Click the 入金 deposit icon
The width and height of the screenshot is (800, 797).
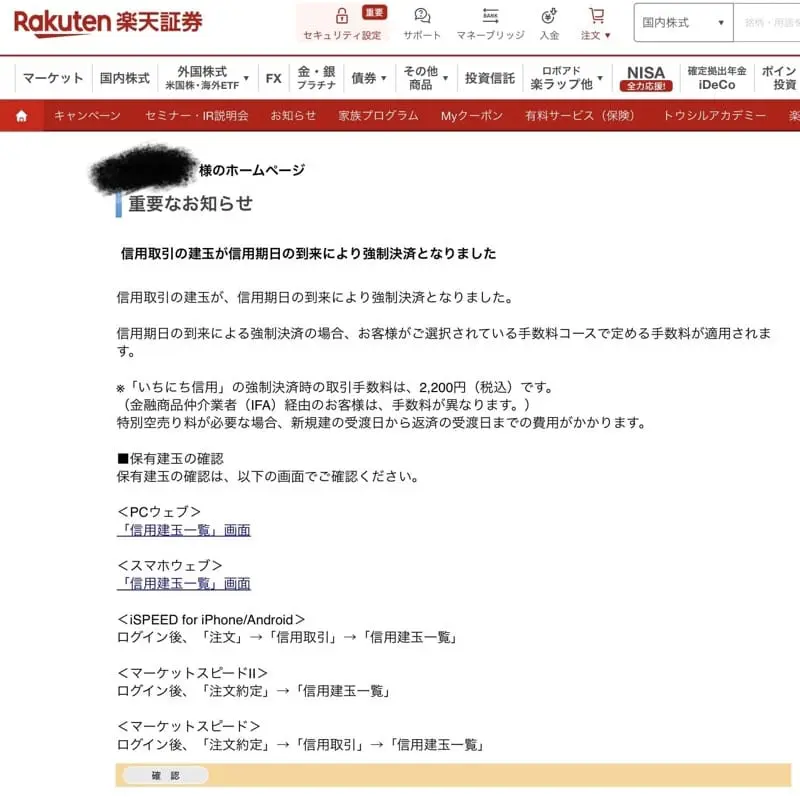[x=549, y=17]
